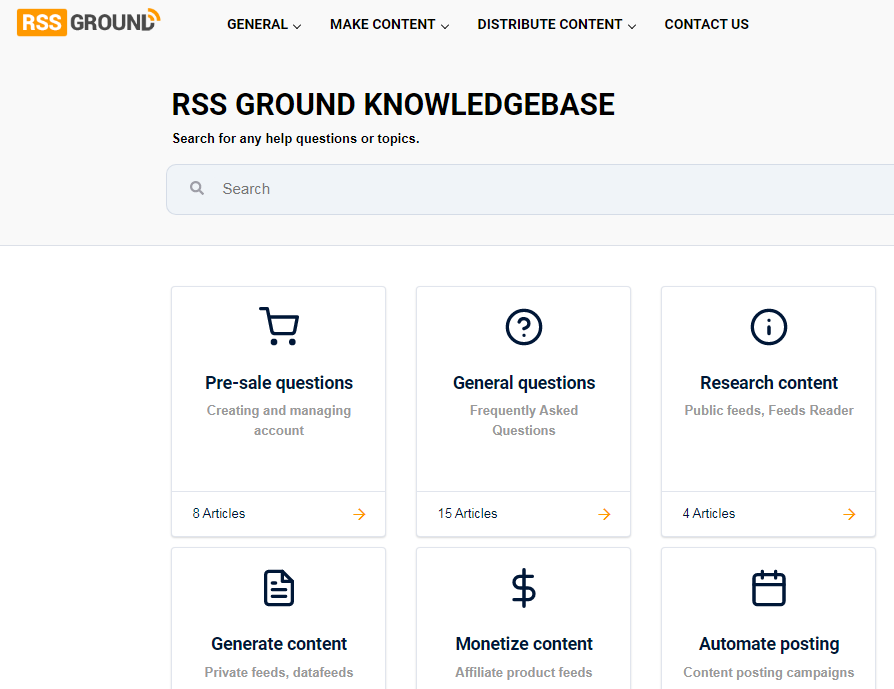This screenshot has height=689, width=894.
Task: Expand the MAKE CONTENT chevron arrow
Action: (445, 26)
